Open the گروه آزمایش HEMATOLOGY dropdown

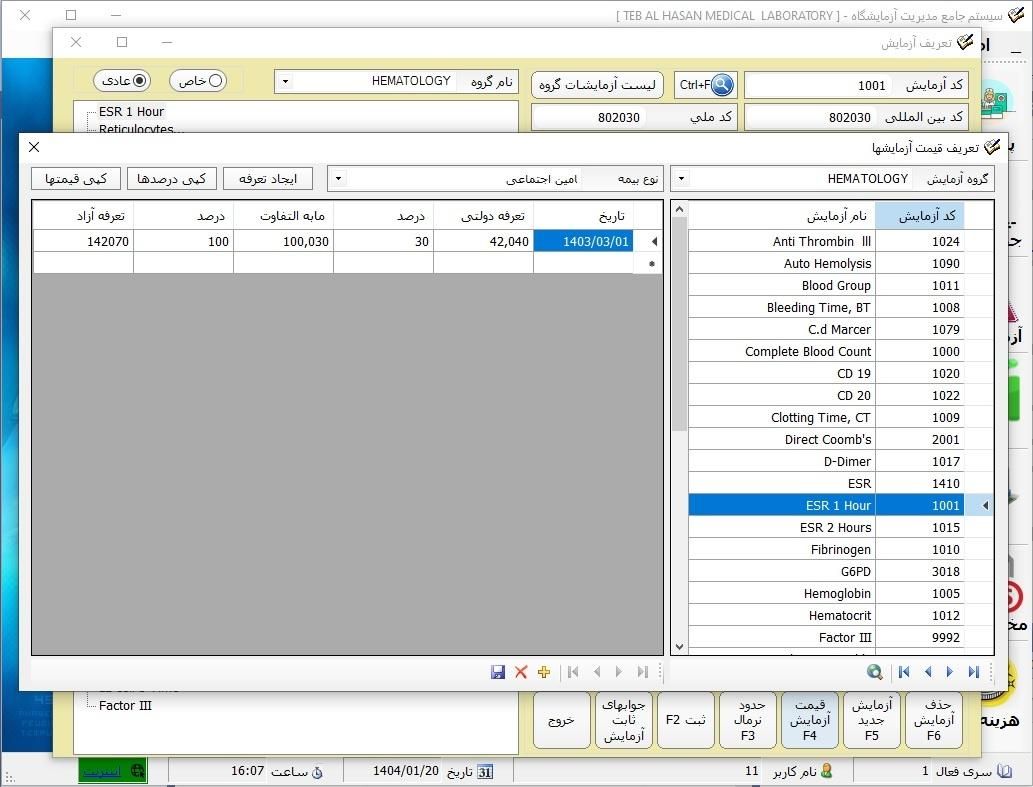681,178
